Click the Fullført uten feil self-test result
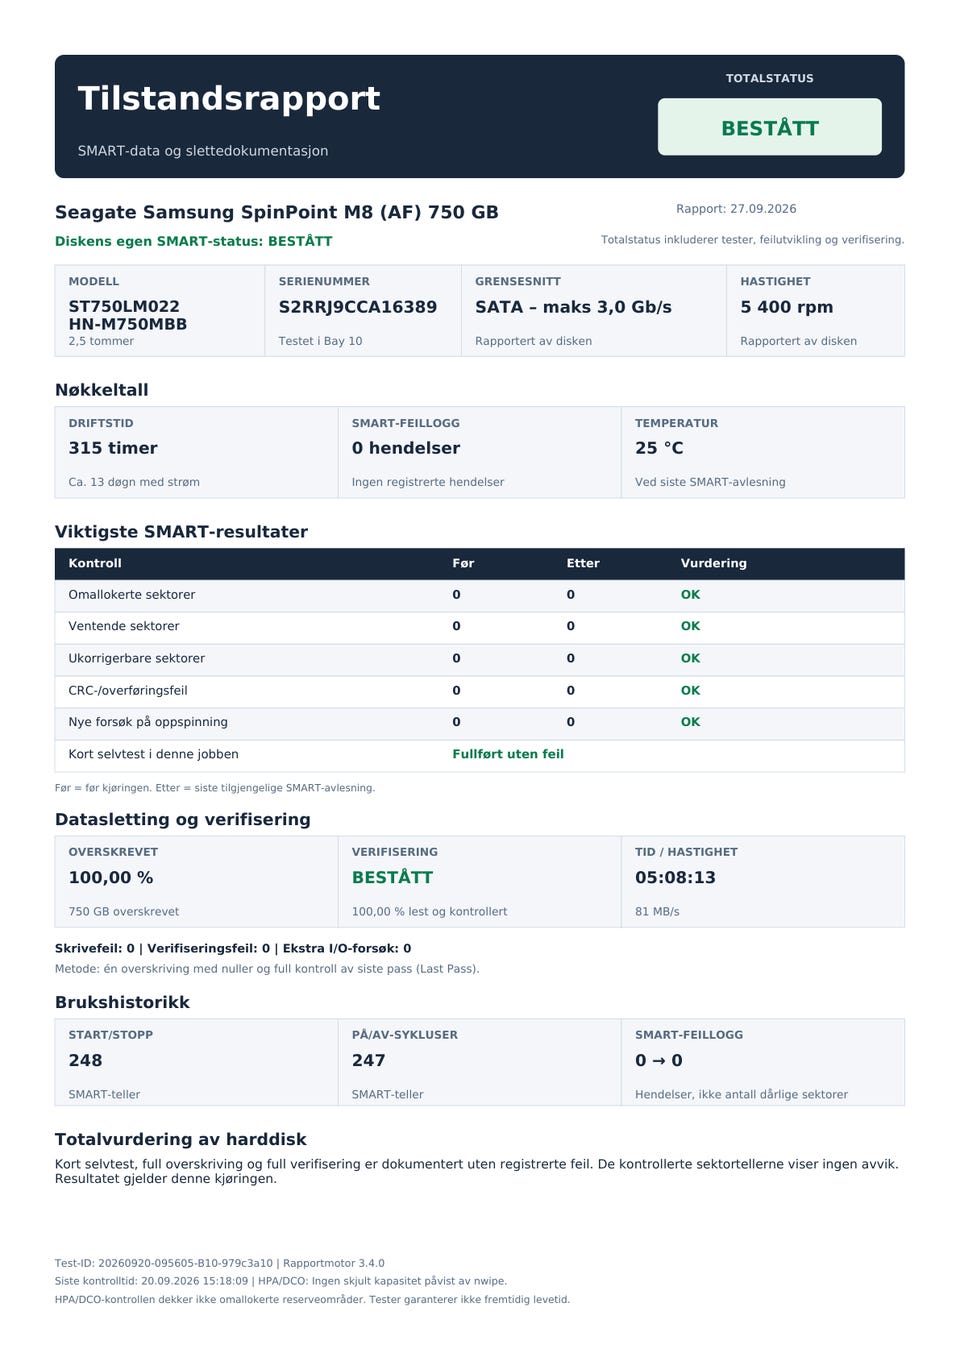The image size is (960, 1357). tap(508, 754)
